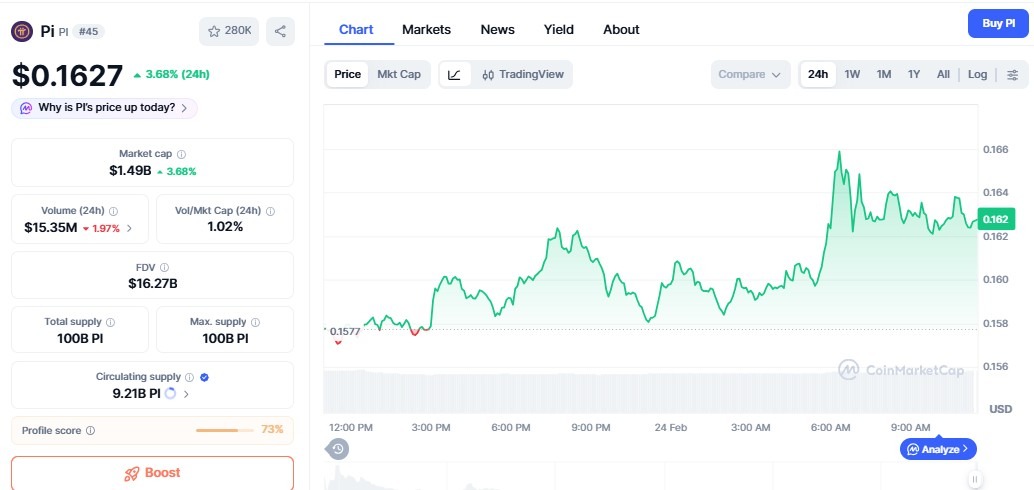1034x490 pixels.
Task: Click the $15.35M volume value
Action: [51, 228]
